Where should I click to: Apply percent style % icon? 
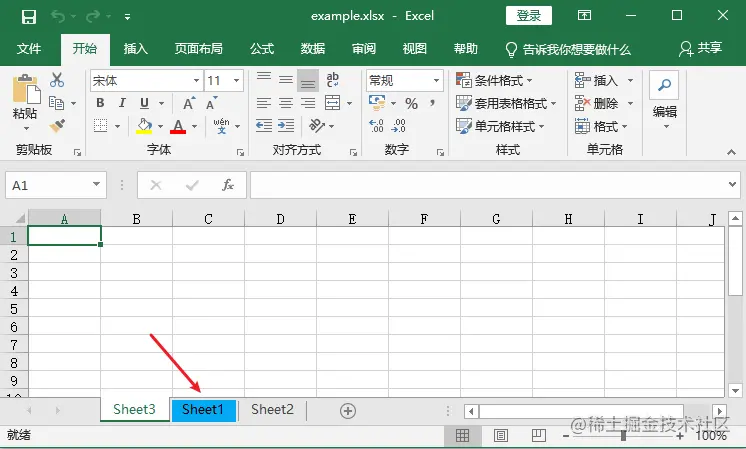pos(412,103)
